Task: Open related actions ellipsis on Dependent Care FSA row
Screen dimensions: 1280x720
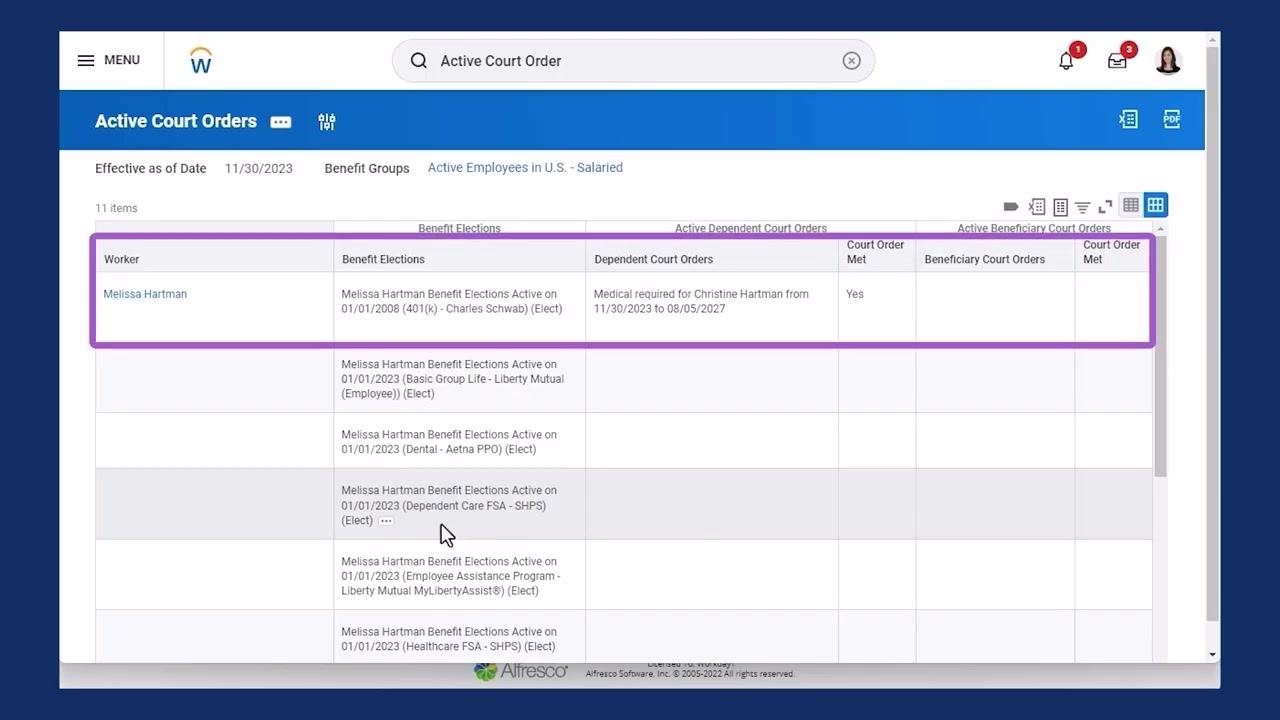Action: [x=385, y=521]
